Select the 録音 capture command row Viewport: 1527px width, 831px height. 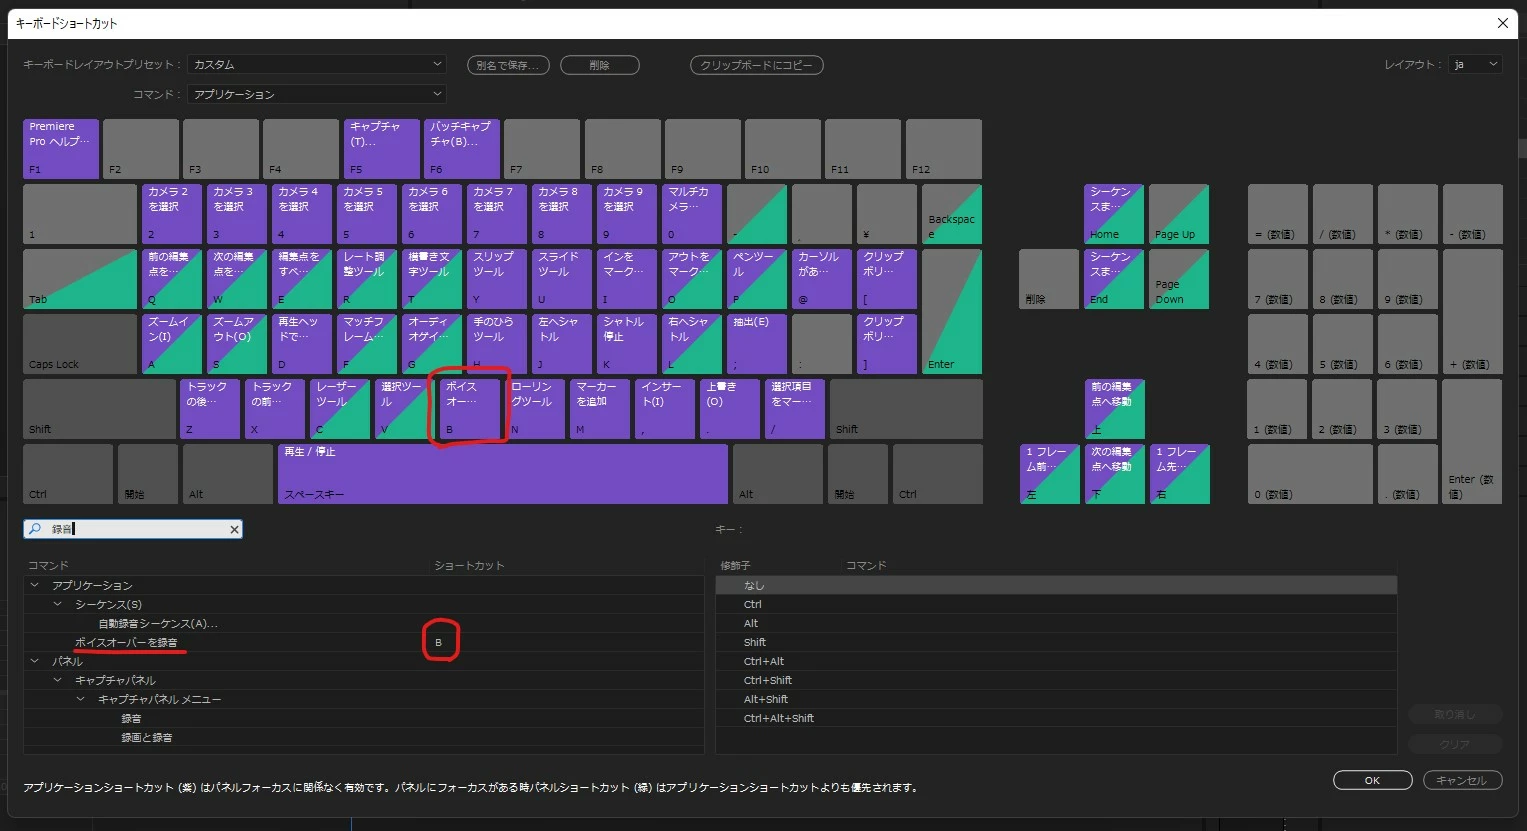point(363,718)
